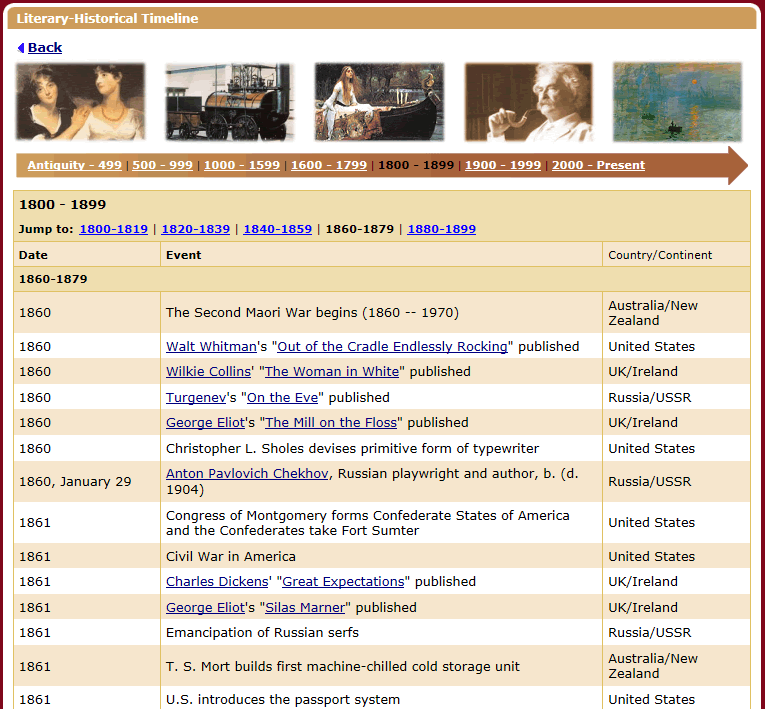Switch to the 500 - 999 period

(162, 165)
